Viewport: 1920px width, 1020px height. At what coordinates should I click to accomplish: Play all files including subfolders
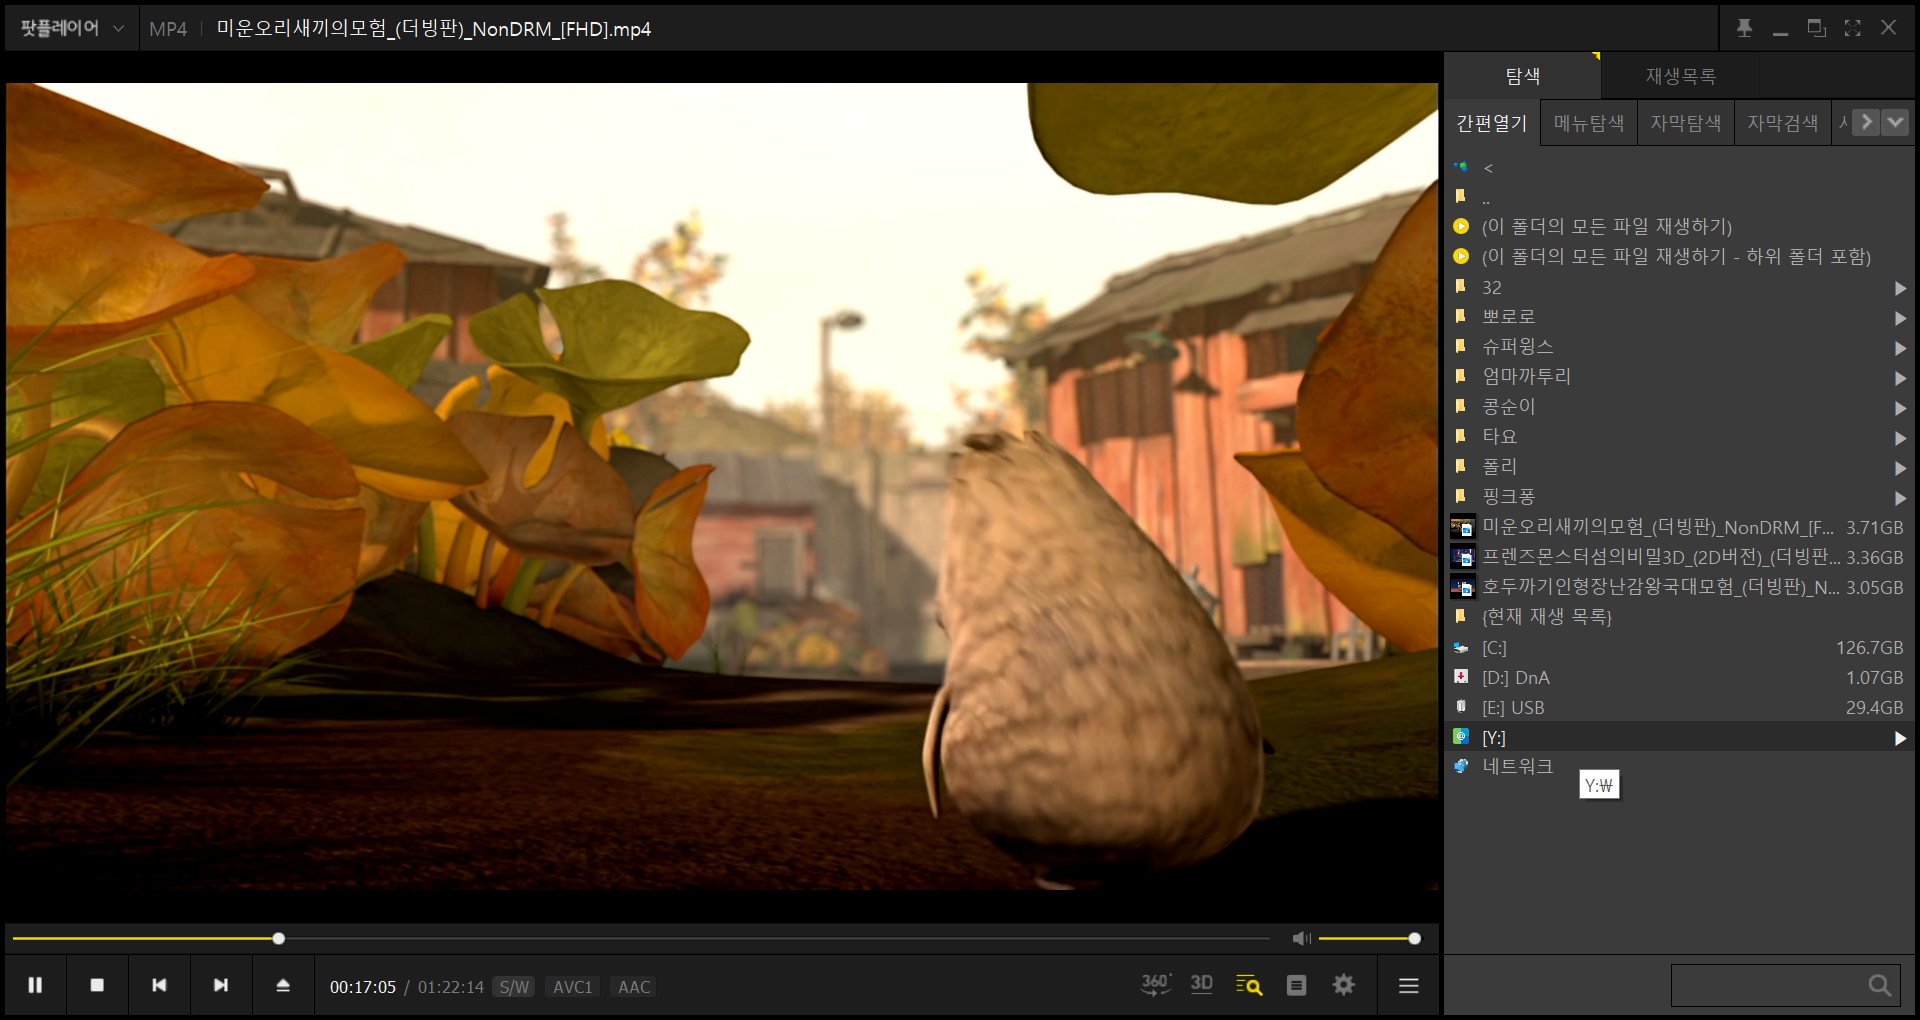(x=1680, y=257)
